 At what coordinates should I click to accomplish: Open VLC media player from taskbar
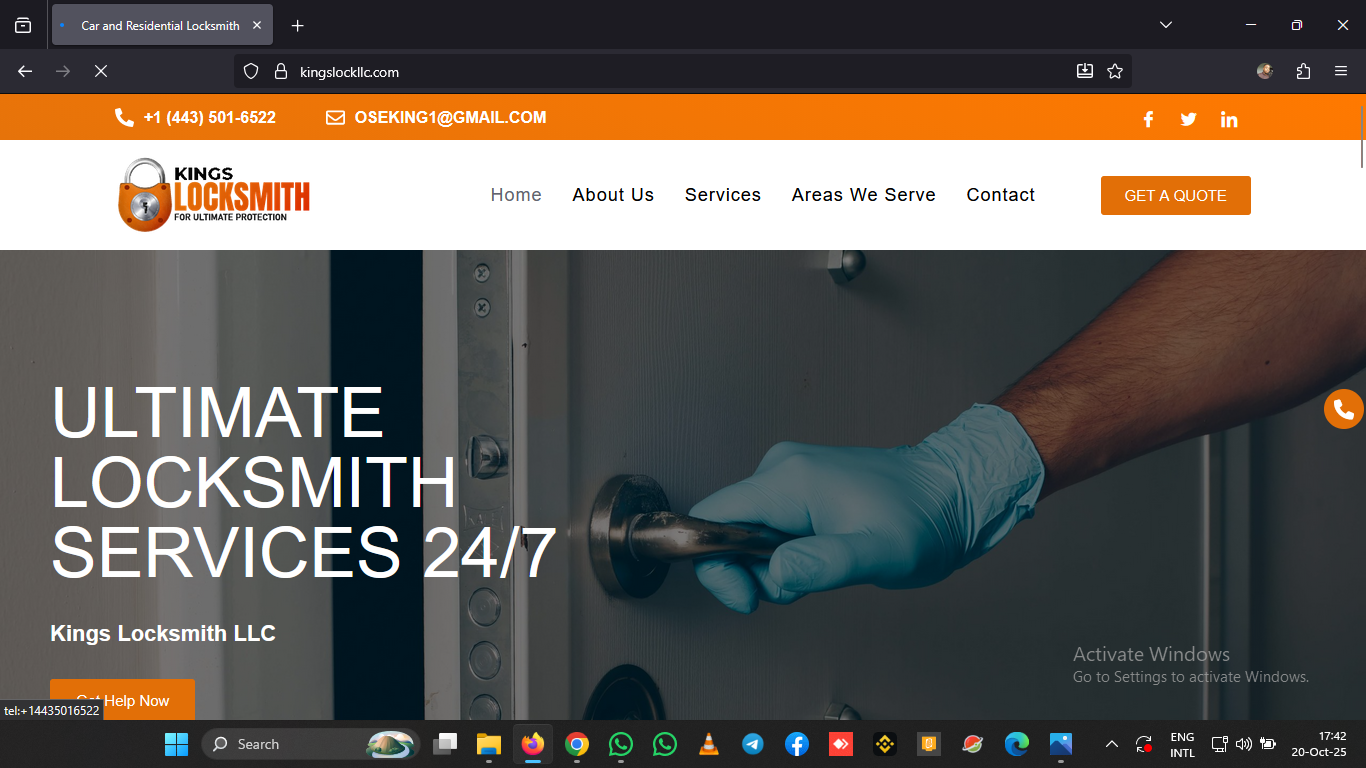point(708,744)
